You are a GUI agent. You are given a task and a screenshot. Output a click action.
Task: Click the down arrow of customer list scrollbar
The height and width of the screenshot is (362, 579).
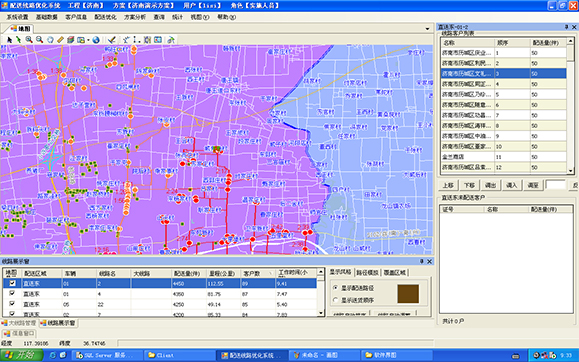(571, 171)
